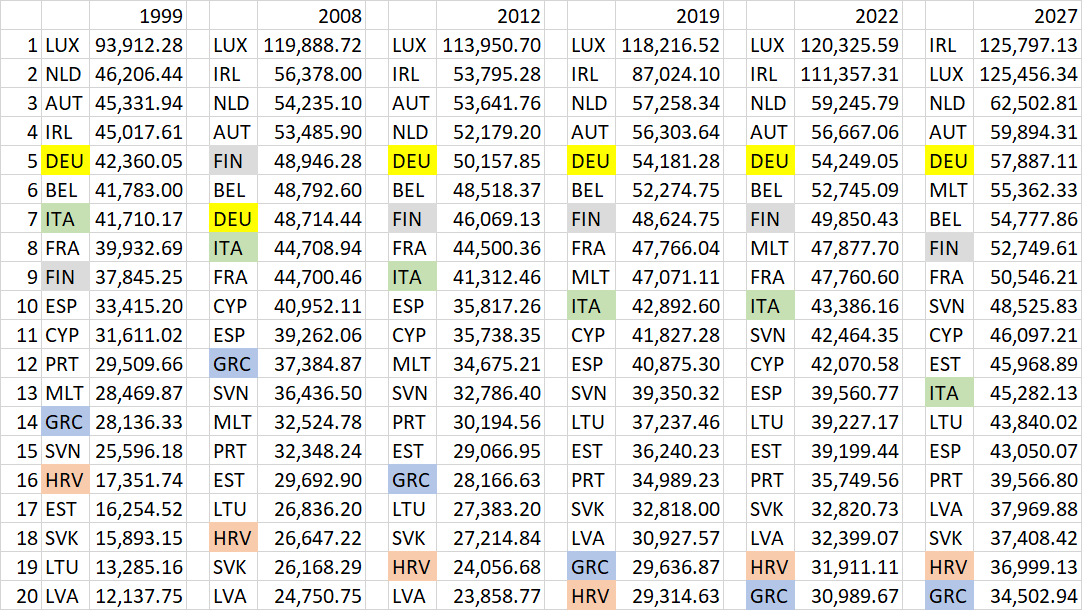1082x610 pixels.
Task: Click the AUT value 45,331.94
Action: 138,103
